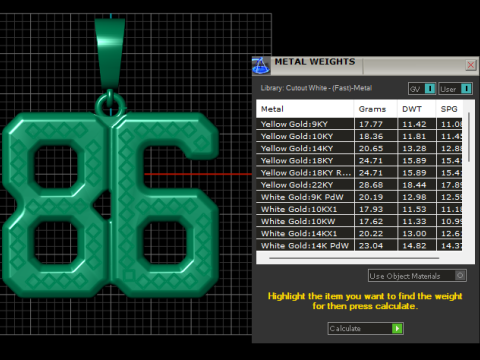The image size is (480, 360).
Task: Click the vertical scrollbar of the metal list
Action: 469,137
